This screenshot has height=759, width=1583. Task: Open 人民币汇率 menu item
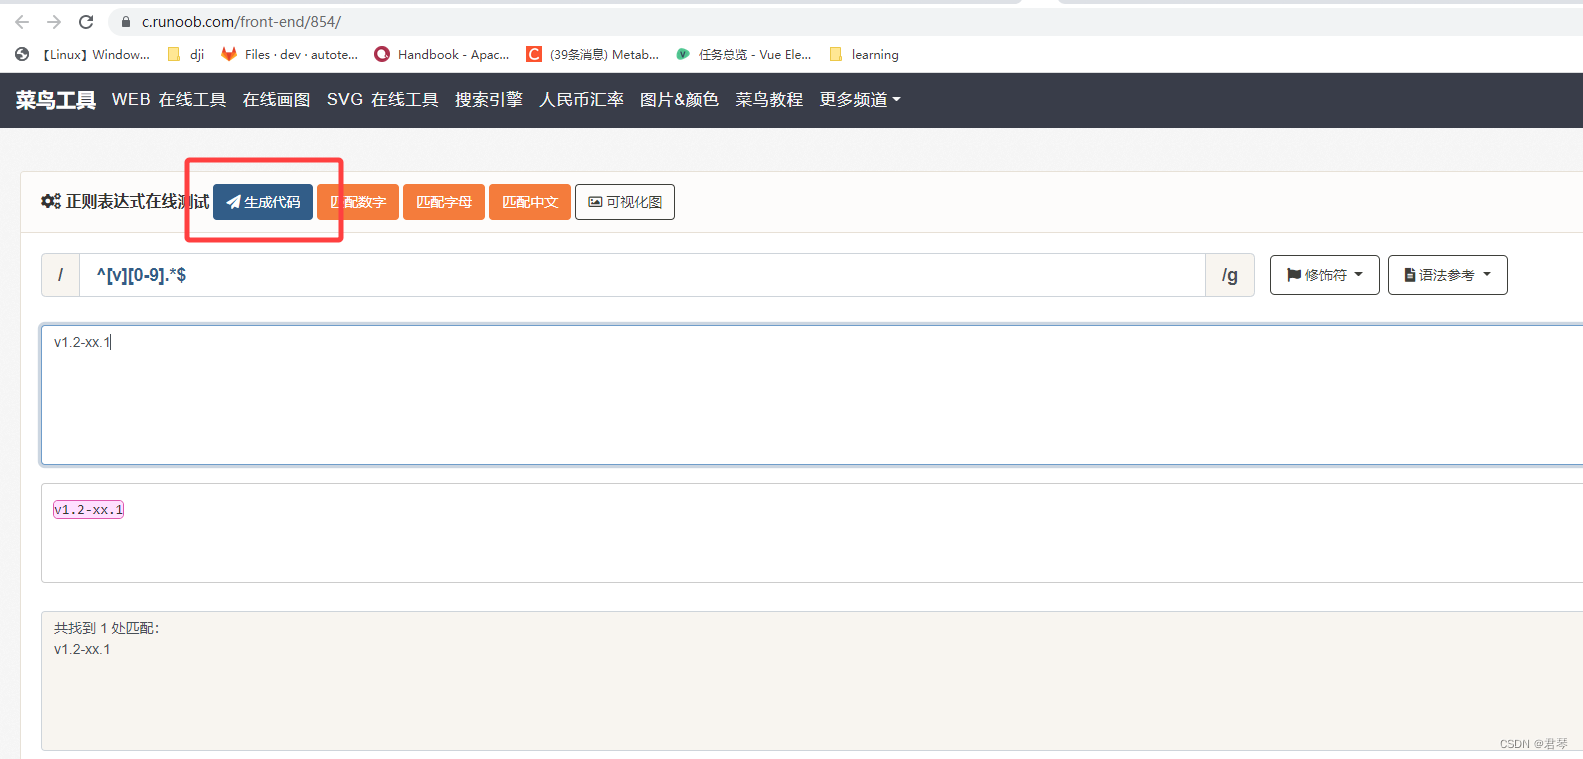(582, 100)
